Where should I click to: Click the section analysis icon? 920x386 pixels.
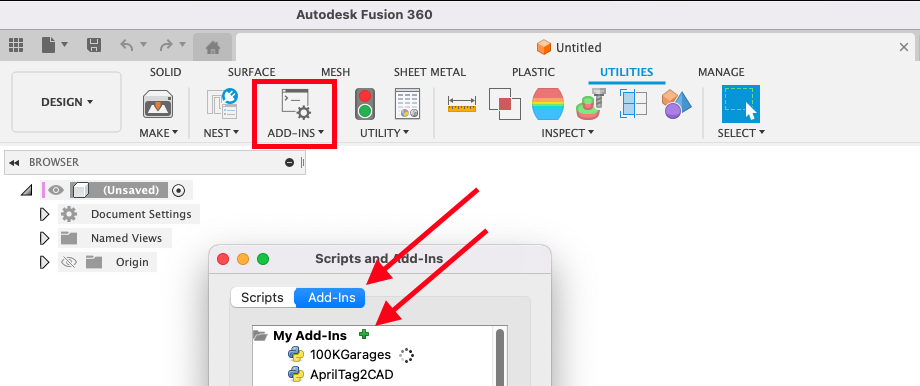click(634, 104)
